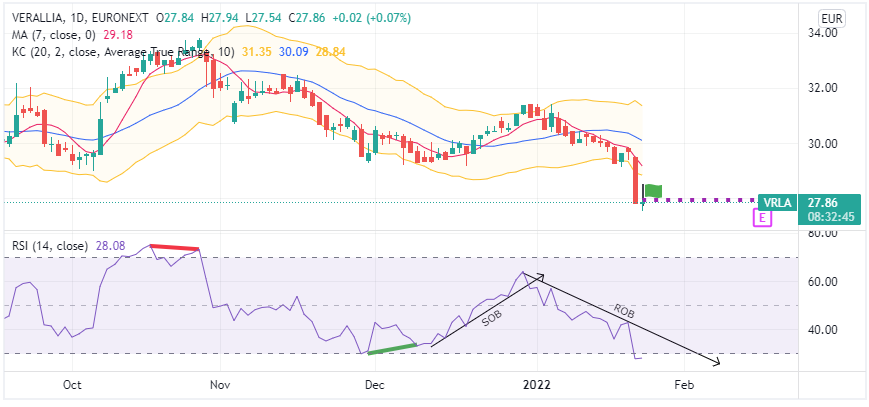
Task: Select the KC (20, 2, close) indicator legend
Action: (123, 52)
